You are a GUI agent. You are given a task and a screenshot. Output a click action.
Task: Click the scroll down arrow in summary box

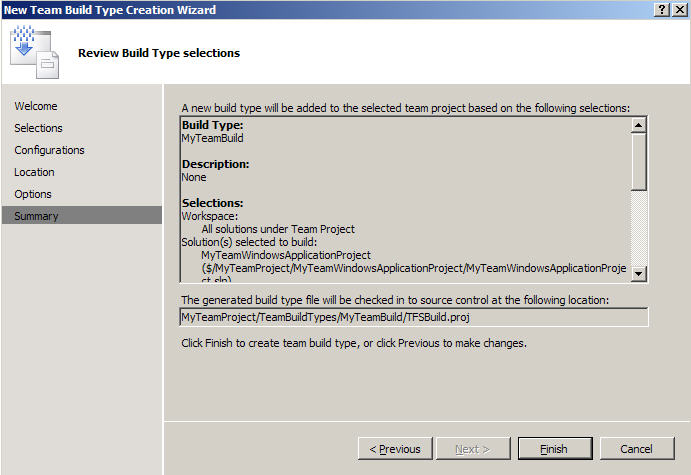638,274
